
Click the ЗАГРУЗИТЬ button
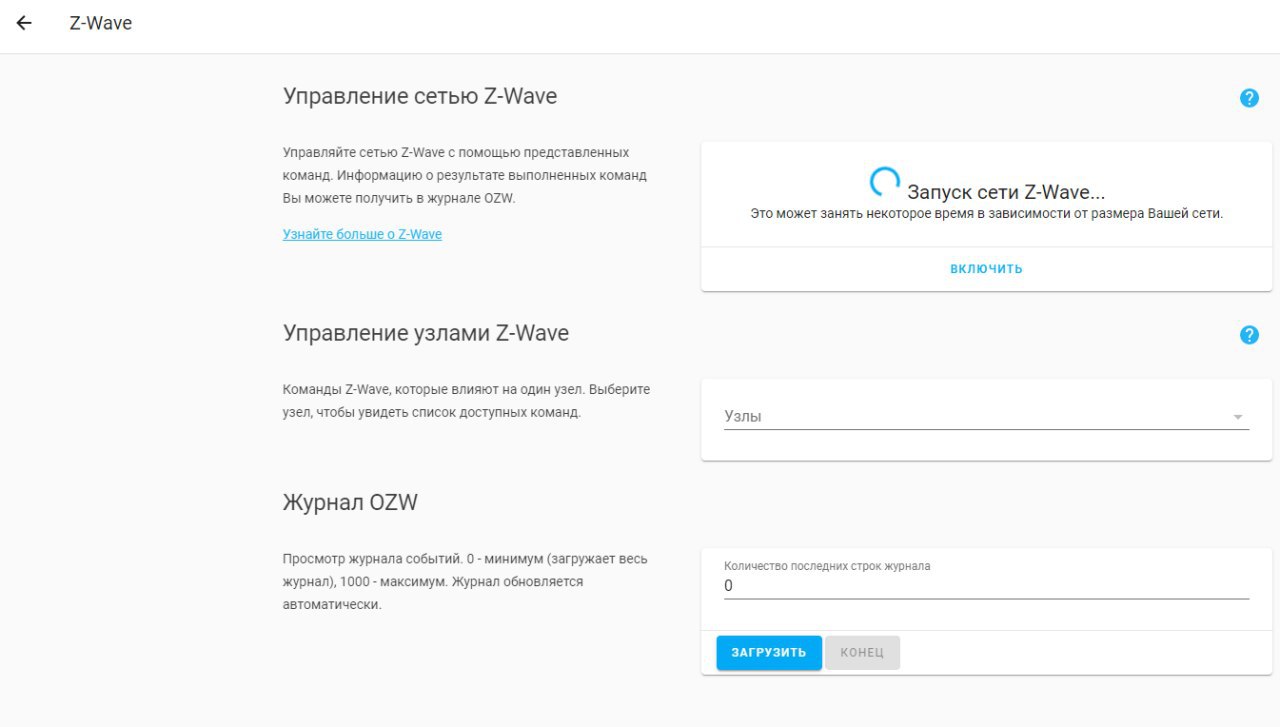pos(769,653)
